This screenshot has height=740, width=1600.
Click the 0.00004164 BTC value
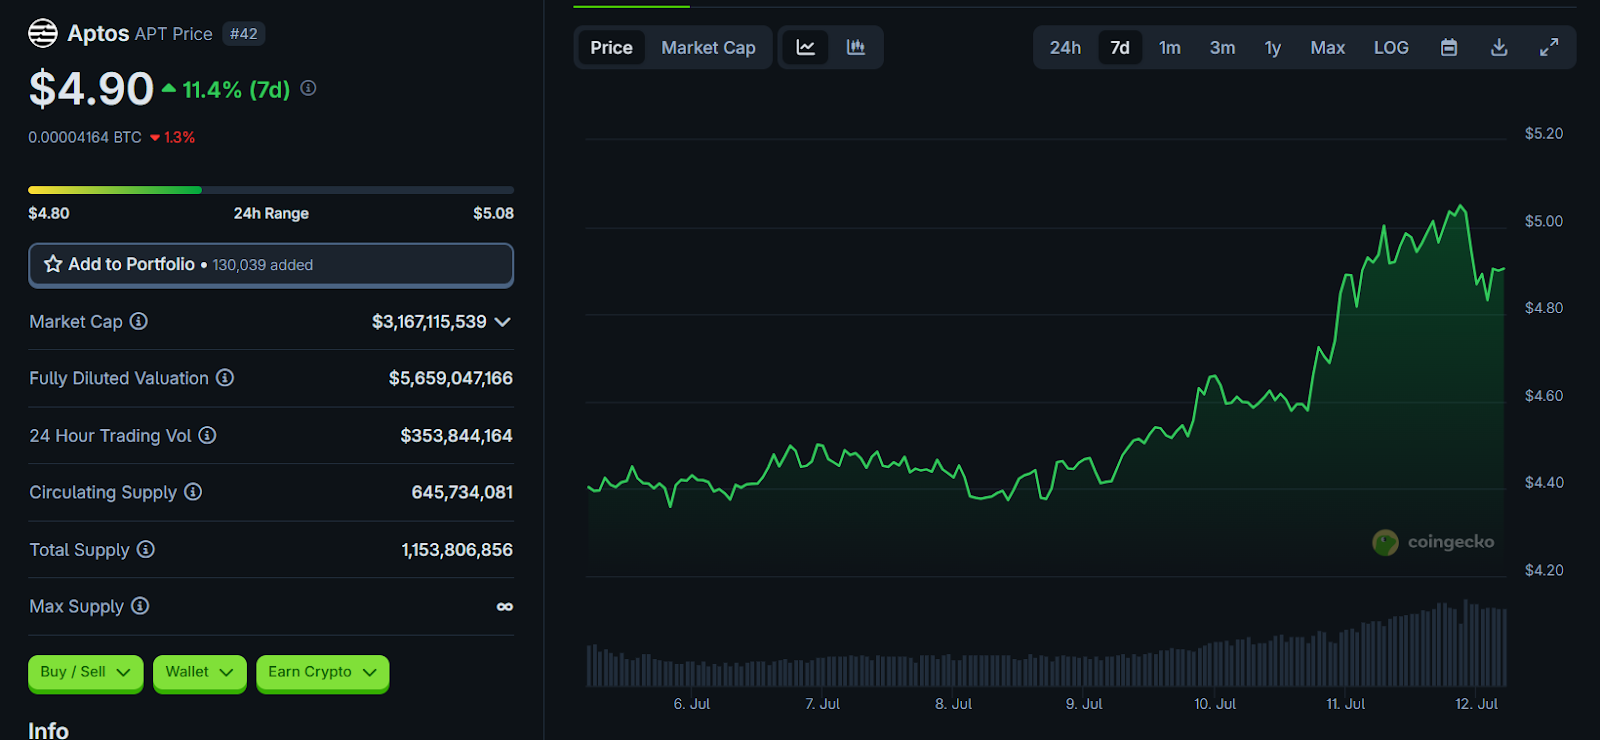(x=85, y=137)
